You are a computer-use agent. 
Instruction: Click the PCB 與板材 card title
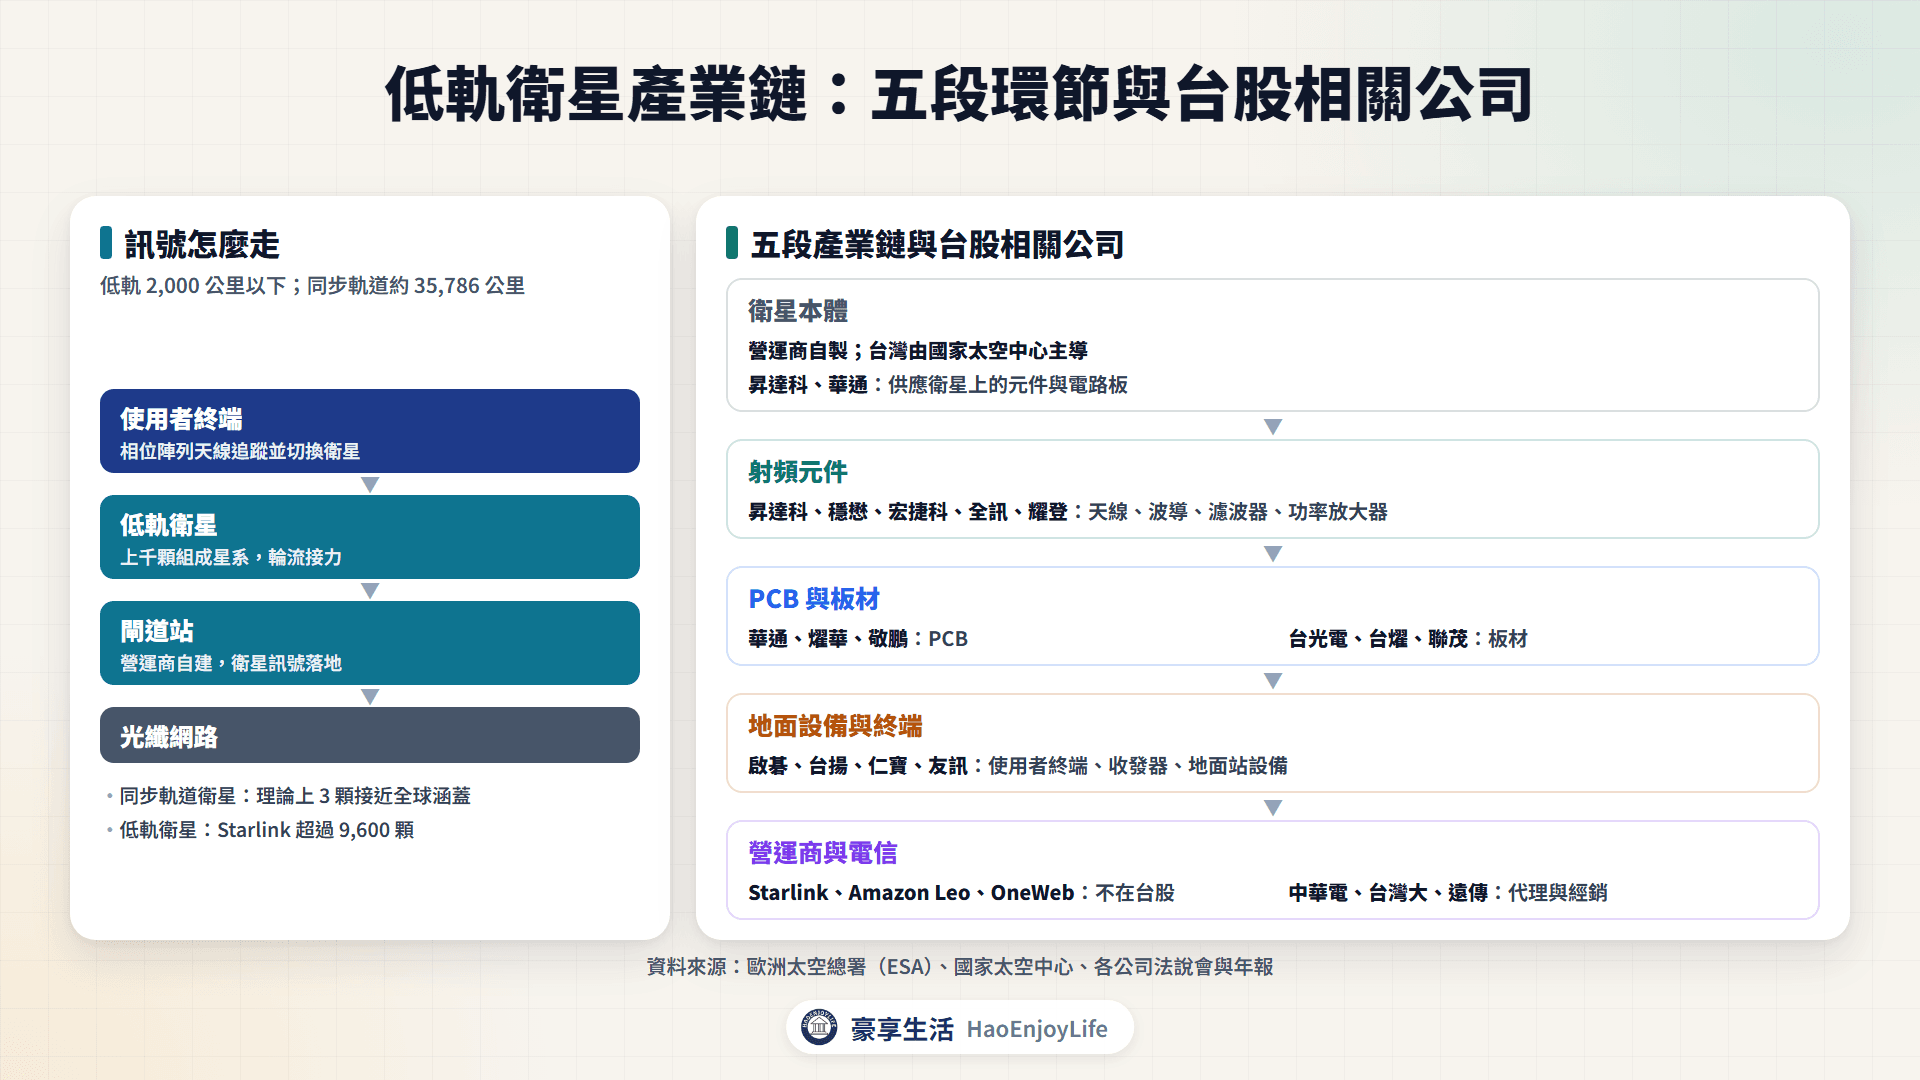point(814,599)
